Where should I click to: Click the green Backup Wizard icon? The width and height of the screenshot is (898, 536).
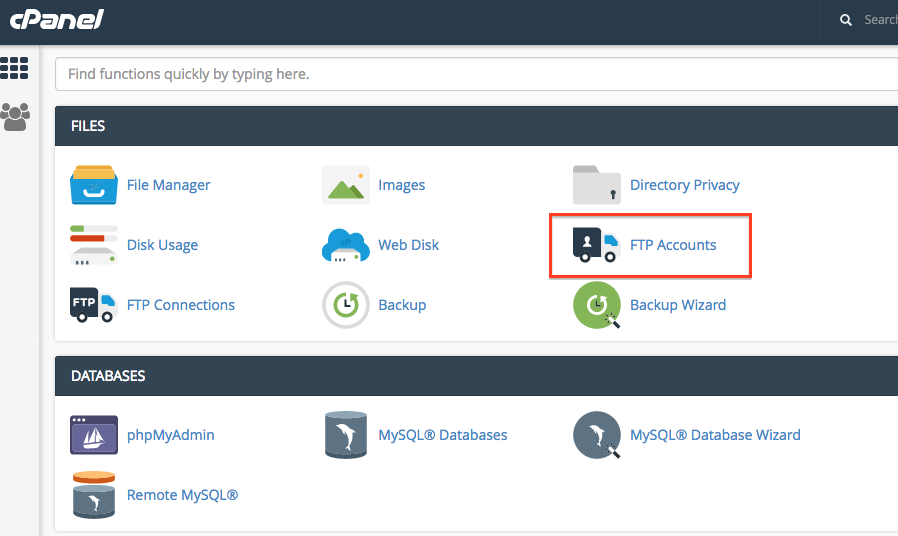[597, 305]
